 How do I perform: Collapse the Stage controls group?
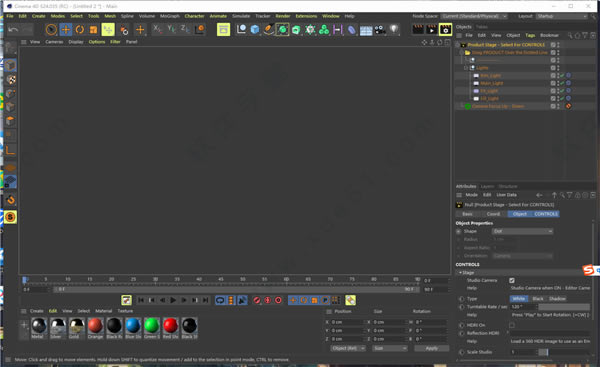tap(460, 272)
